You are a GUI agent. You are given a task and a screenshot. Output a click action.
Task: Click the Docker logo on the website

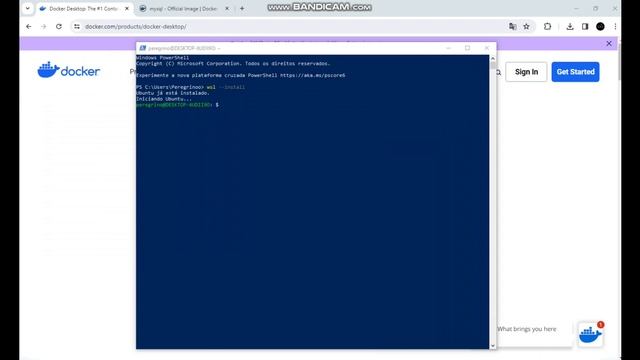coord(69,70)
